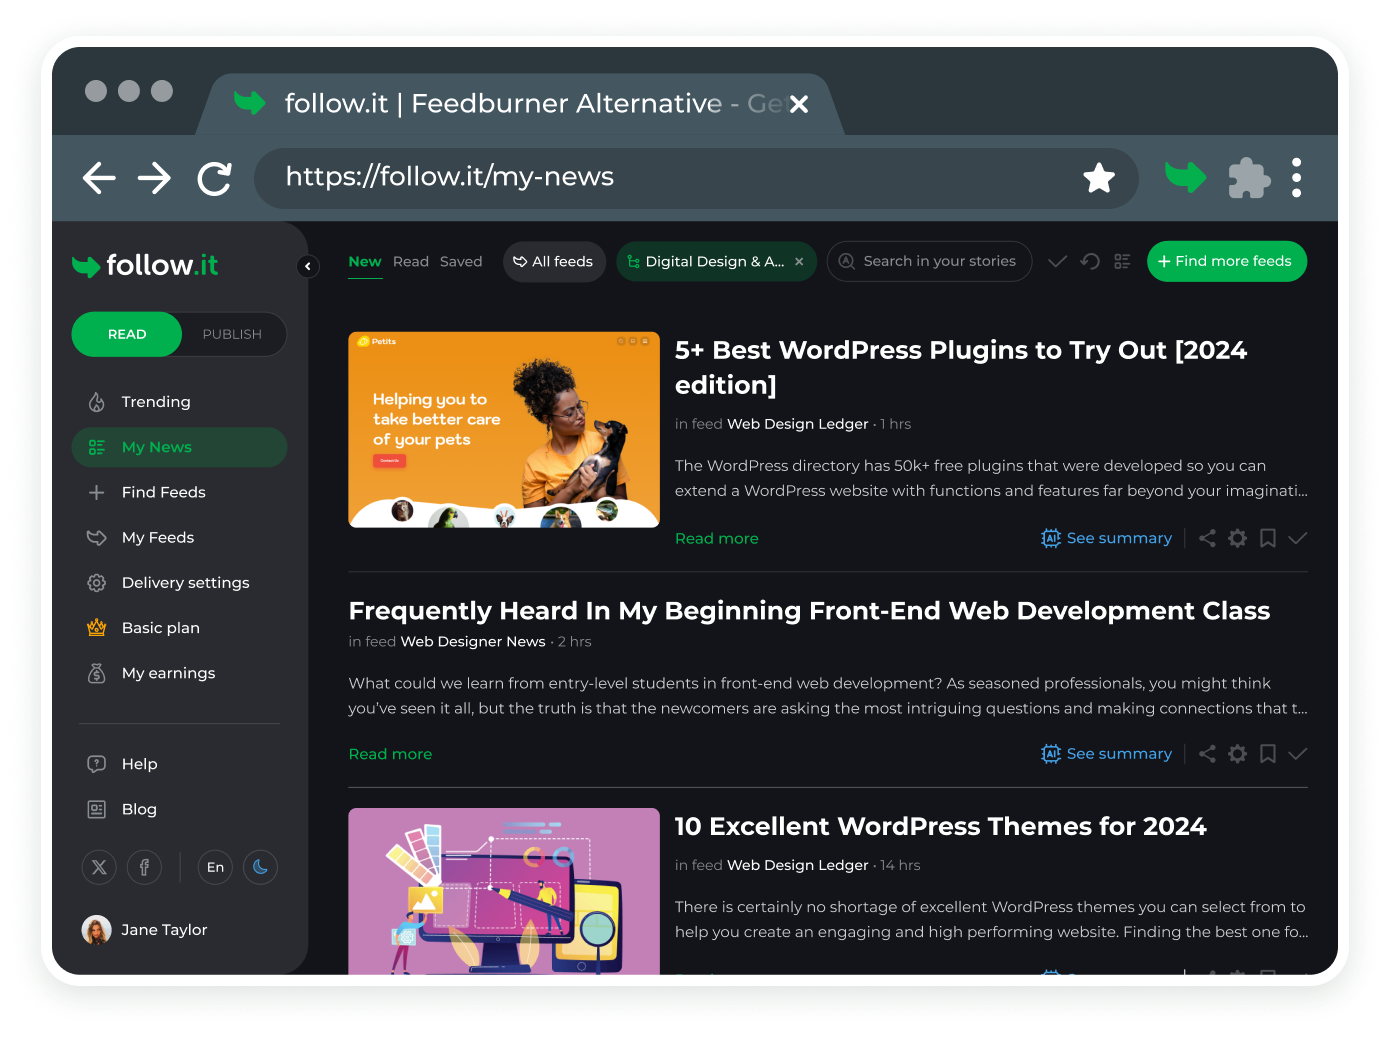Open the Frequently Heard Front-End Class headline

809,611
